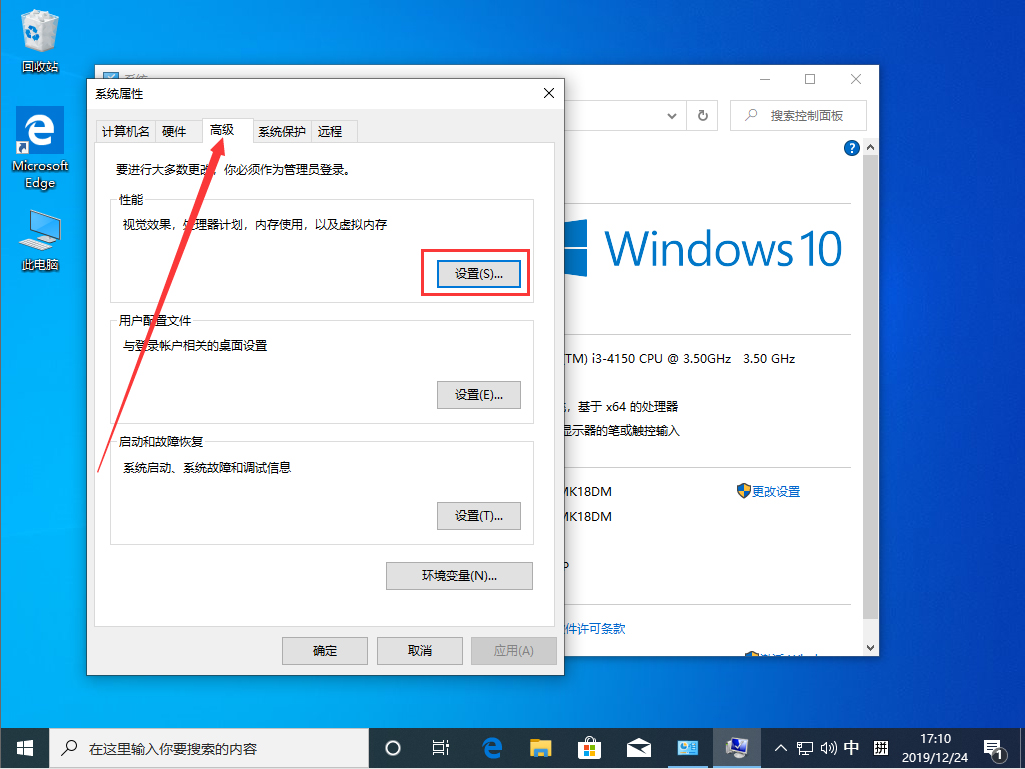Open File Explorer from the taskbar
This screenshot has width=1025, height=769.
tap(540, 747)
